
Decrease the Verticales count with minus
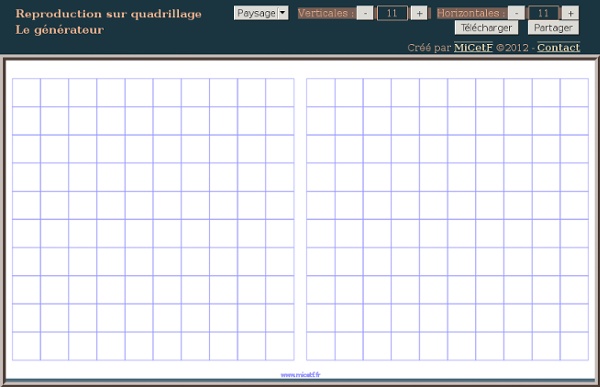coord(365,13)
